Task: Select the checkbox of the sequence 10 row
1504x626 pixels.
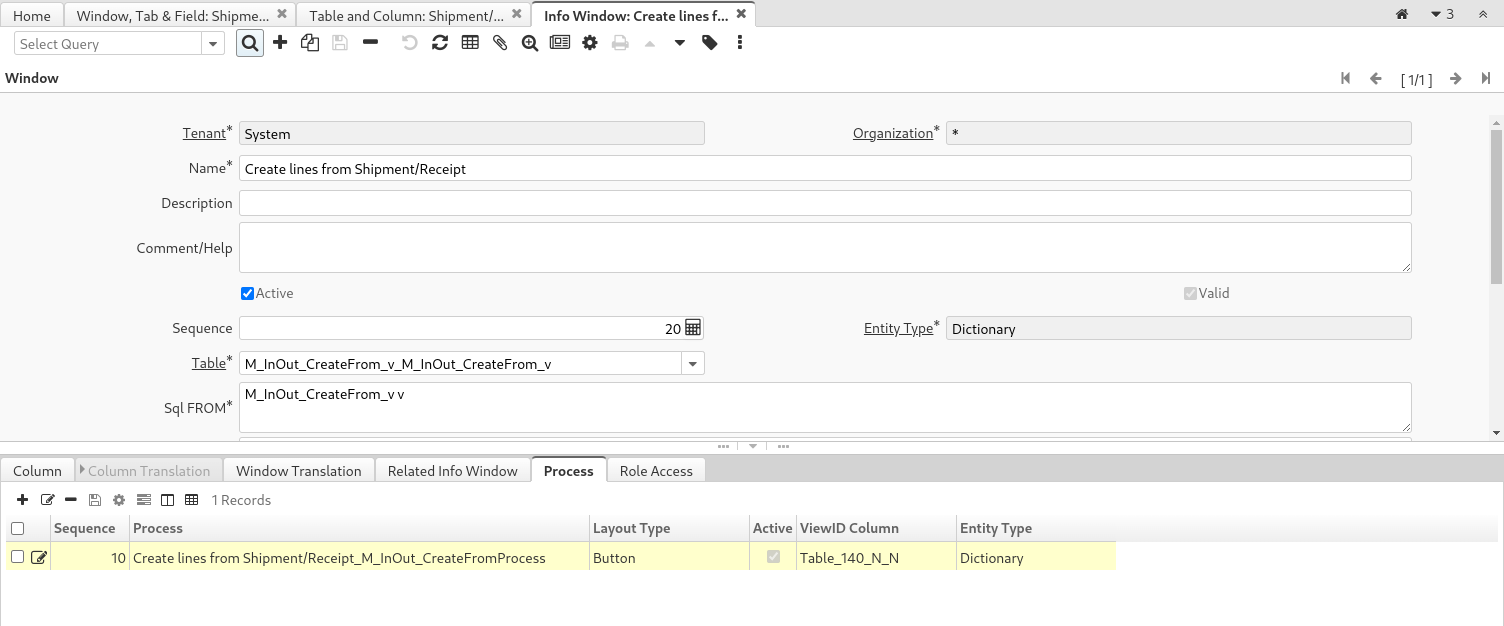Action: 17,556
